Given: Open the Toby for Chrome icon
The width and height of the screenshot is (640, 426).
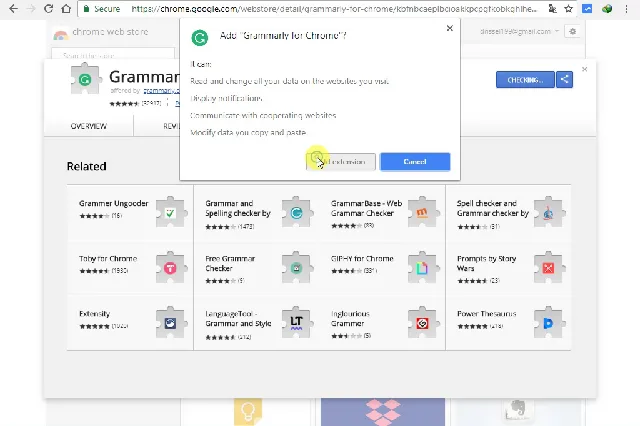Looking at the screenshot, I should 171,268.
